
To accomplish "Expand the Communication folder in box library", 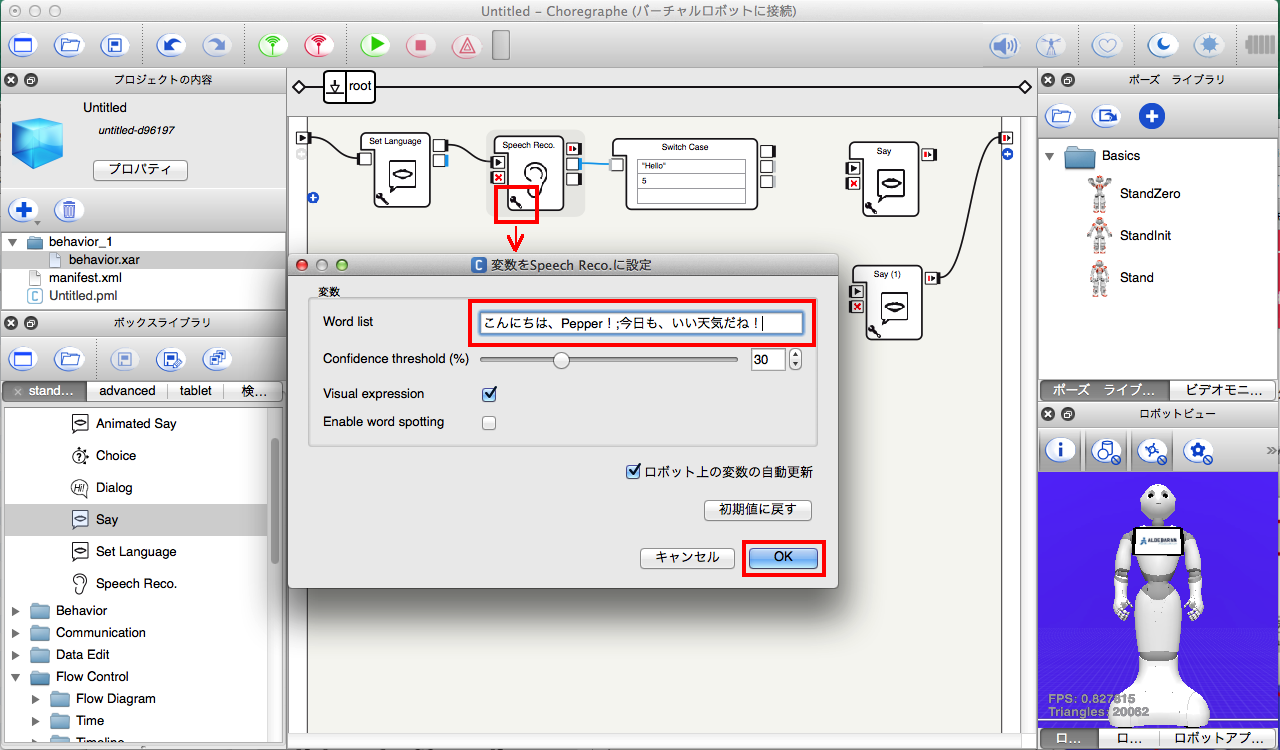I will (x=16, y=633).
